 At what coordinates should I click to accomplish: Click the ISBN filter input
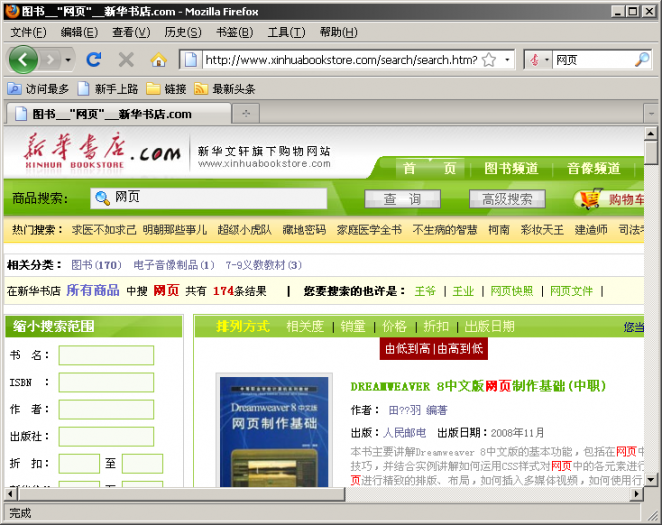[106, 382]
